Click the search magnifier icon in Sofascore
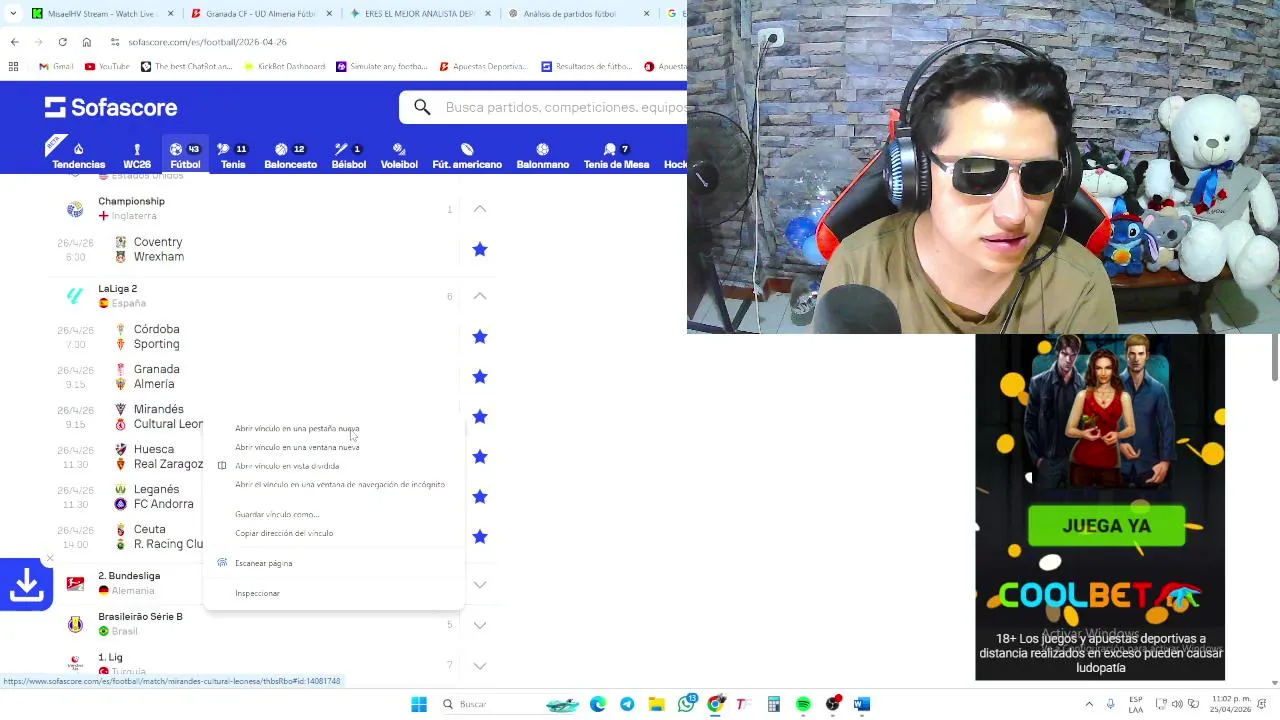Screen dimensions: 1280x720 click(x=422, y=107)
